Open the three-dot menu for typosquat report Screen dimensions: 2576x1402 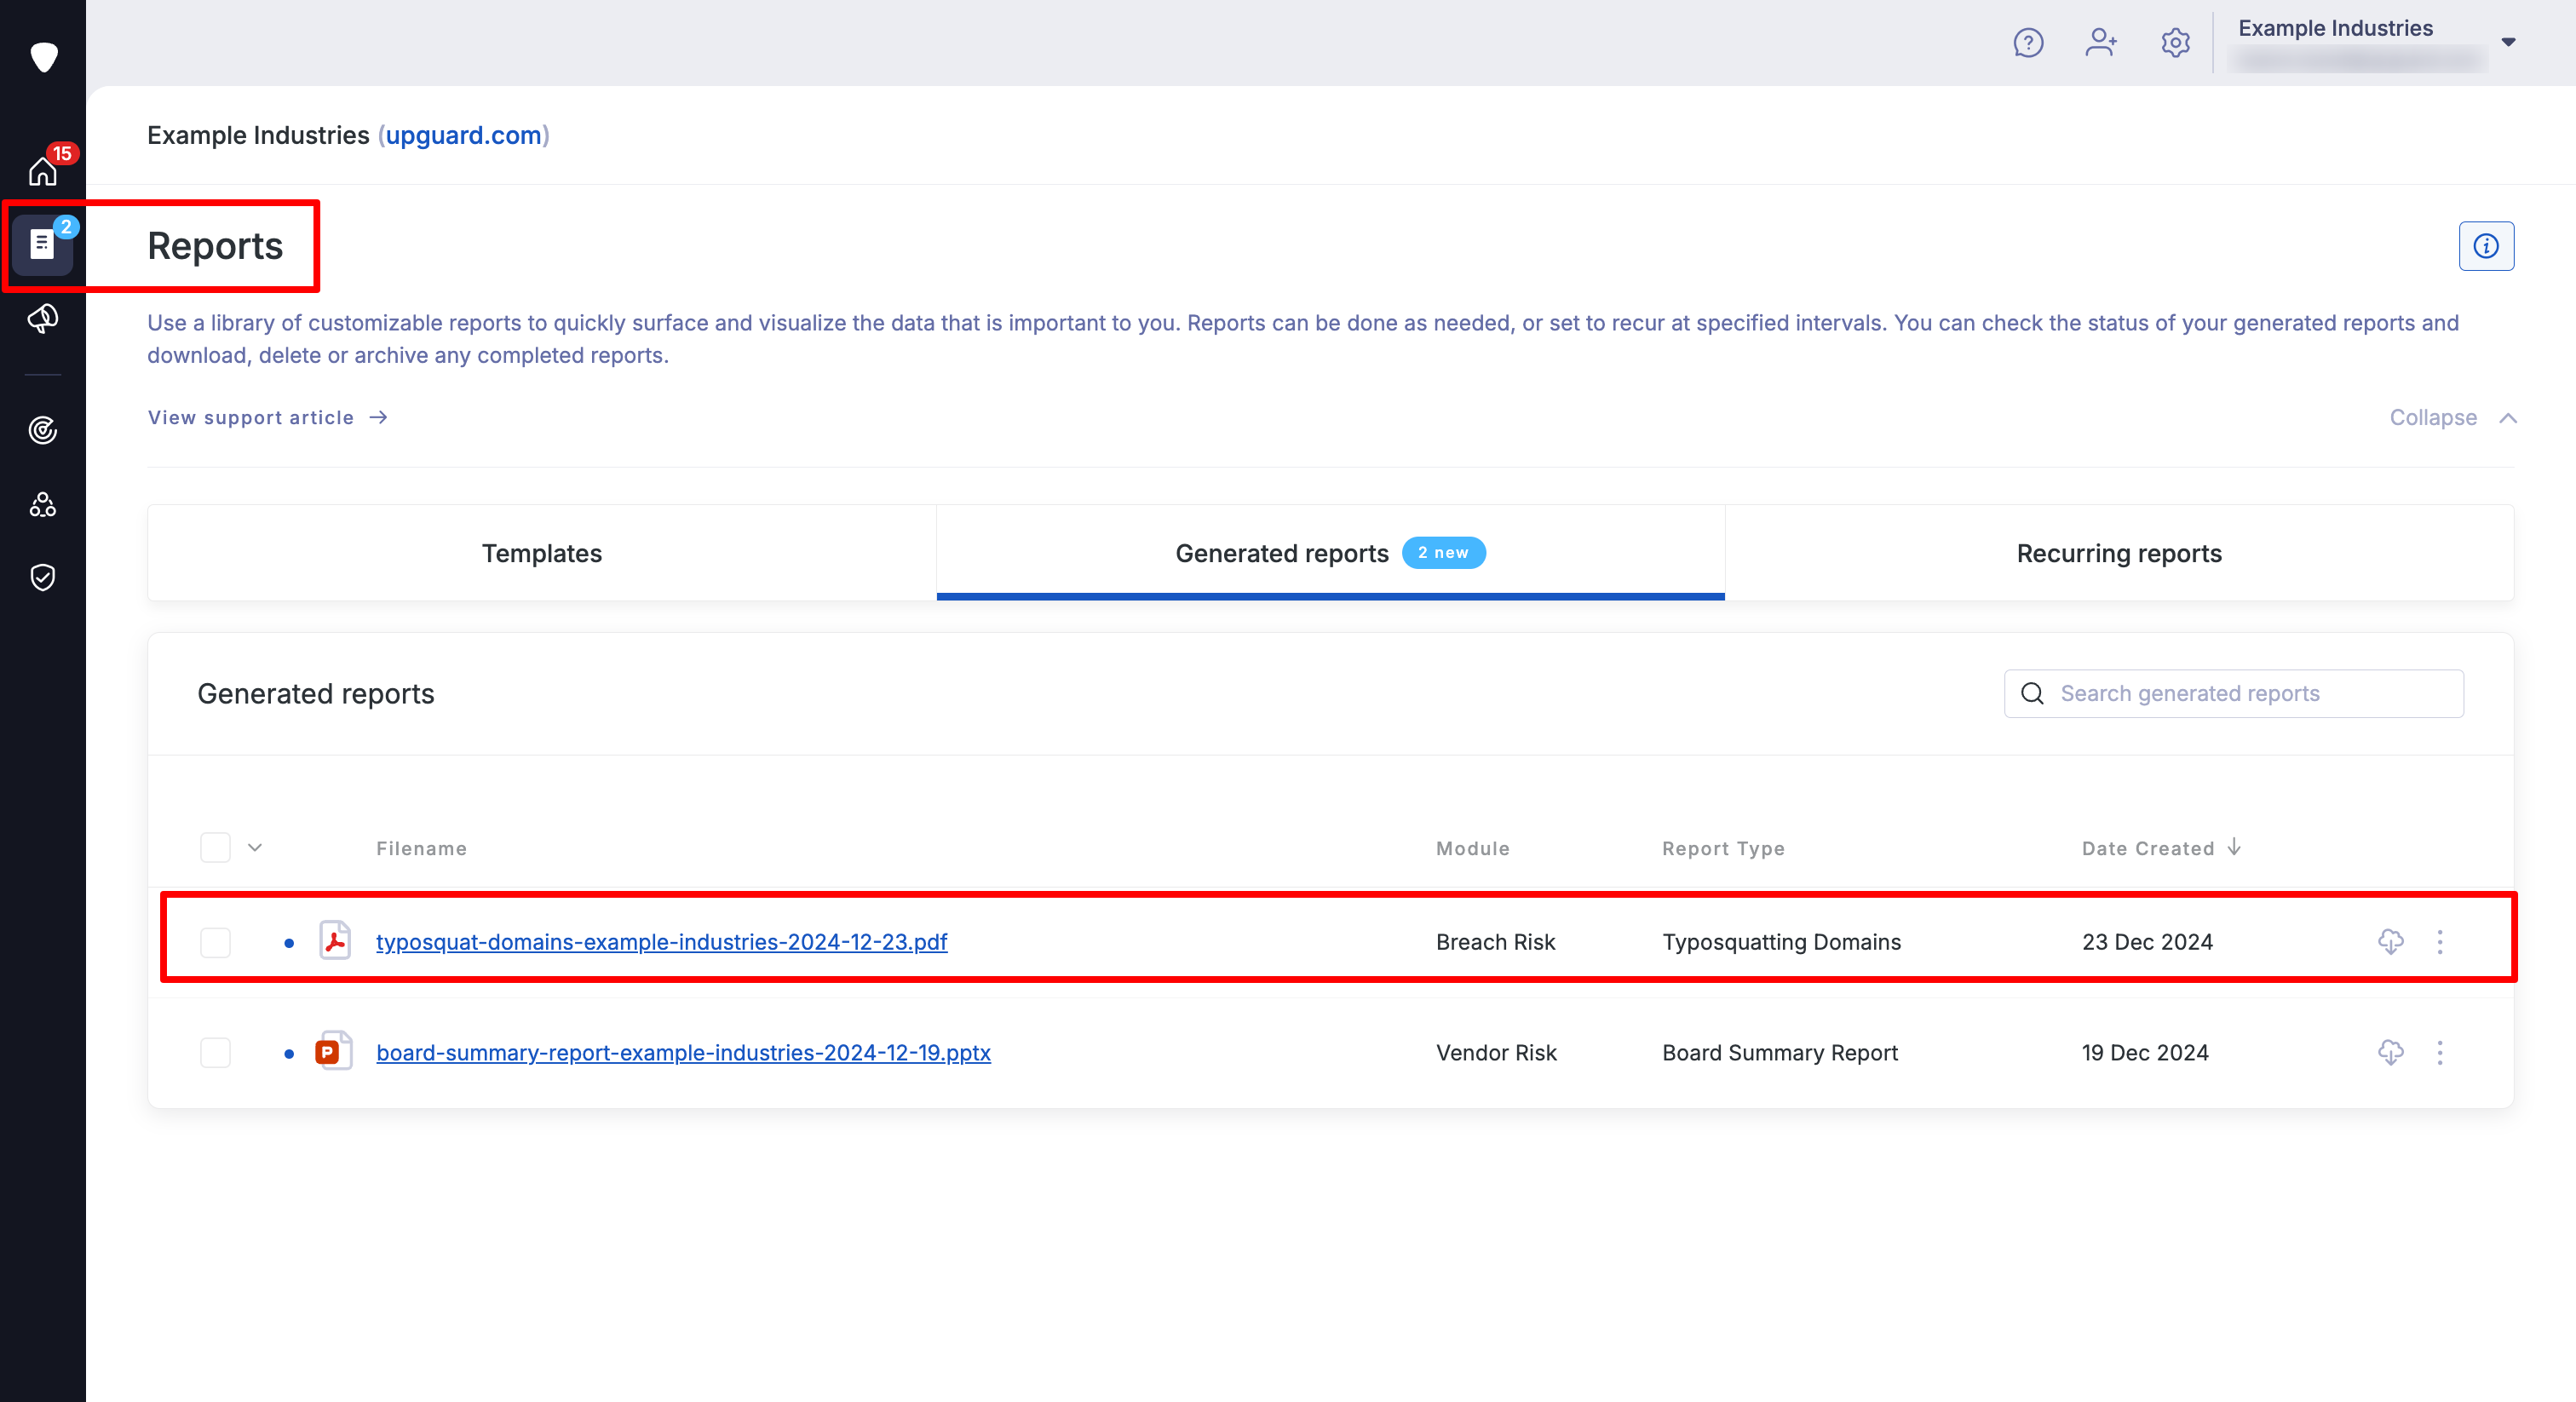point(2440,941)
